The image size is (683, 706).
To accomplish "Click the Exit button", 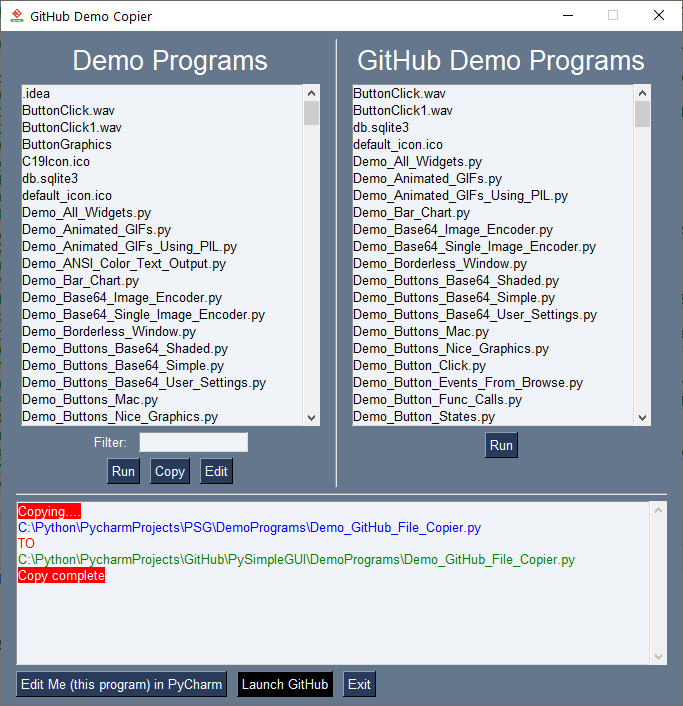I will tap(359, 684).
